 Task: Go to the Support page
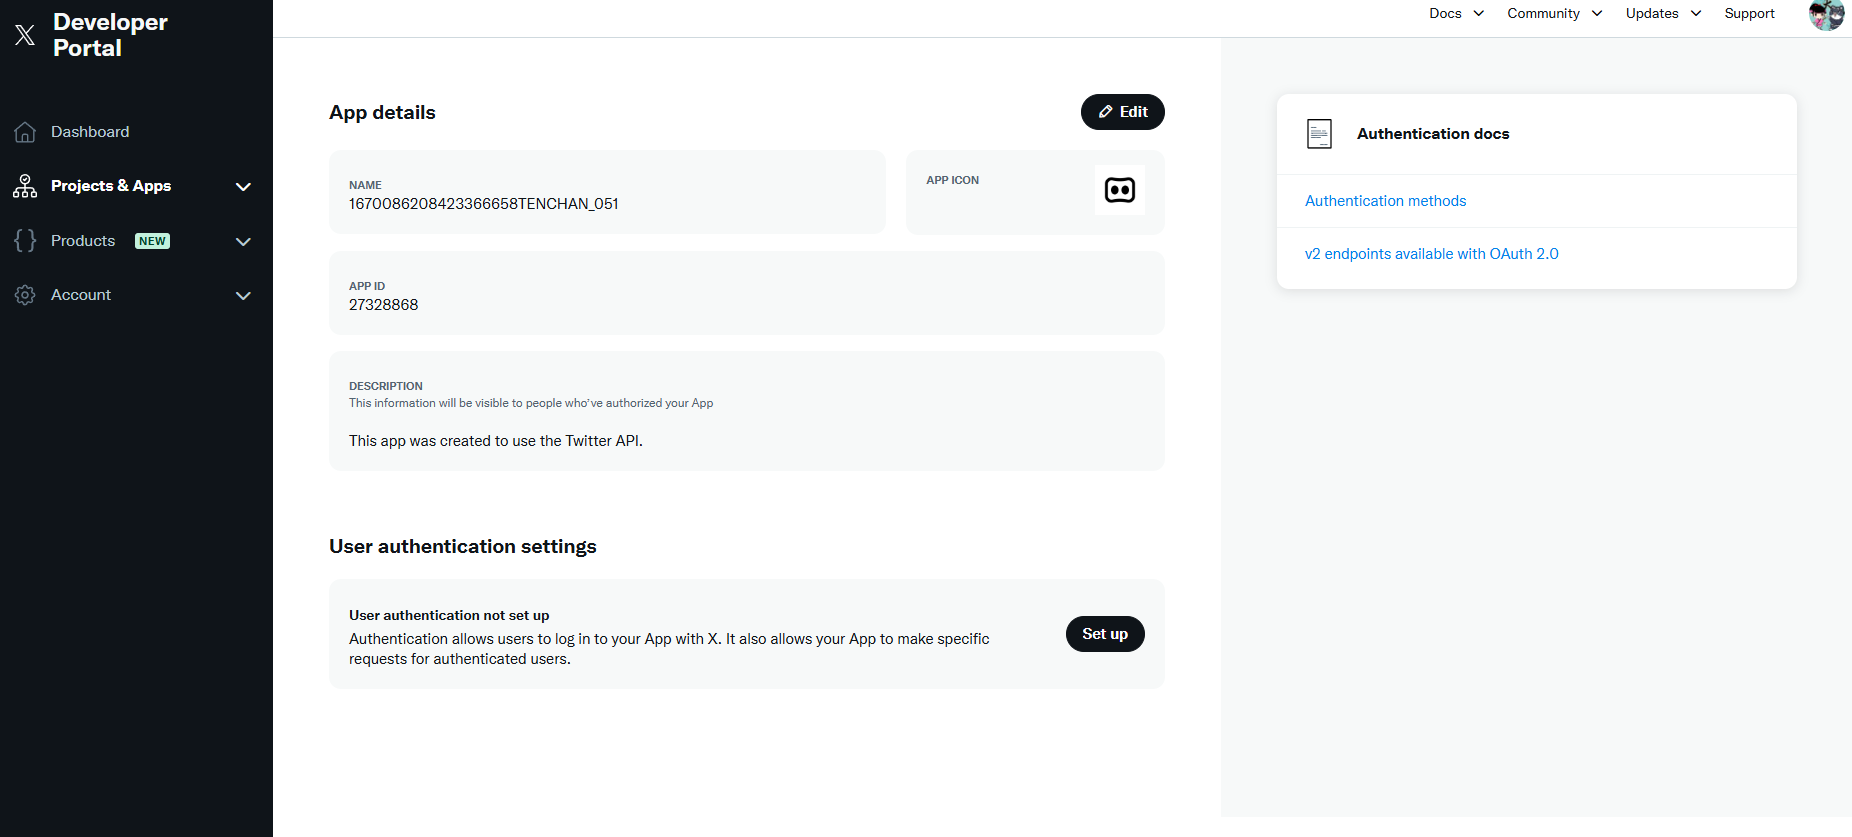pos(1749,13)
